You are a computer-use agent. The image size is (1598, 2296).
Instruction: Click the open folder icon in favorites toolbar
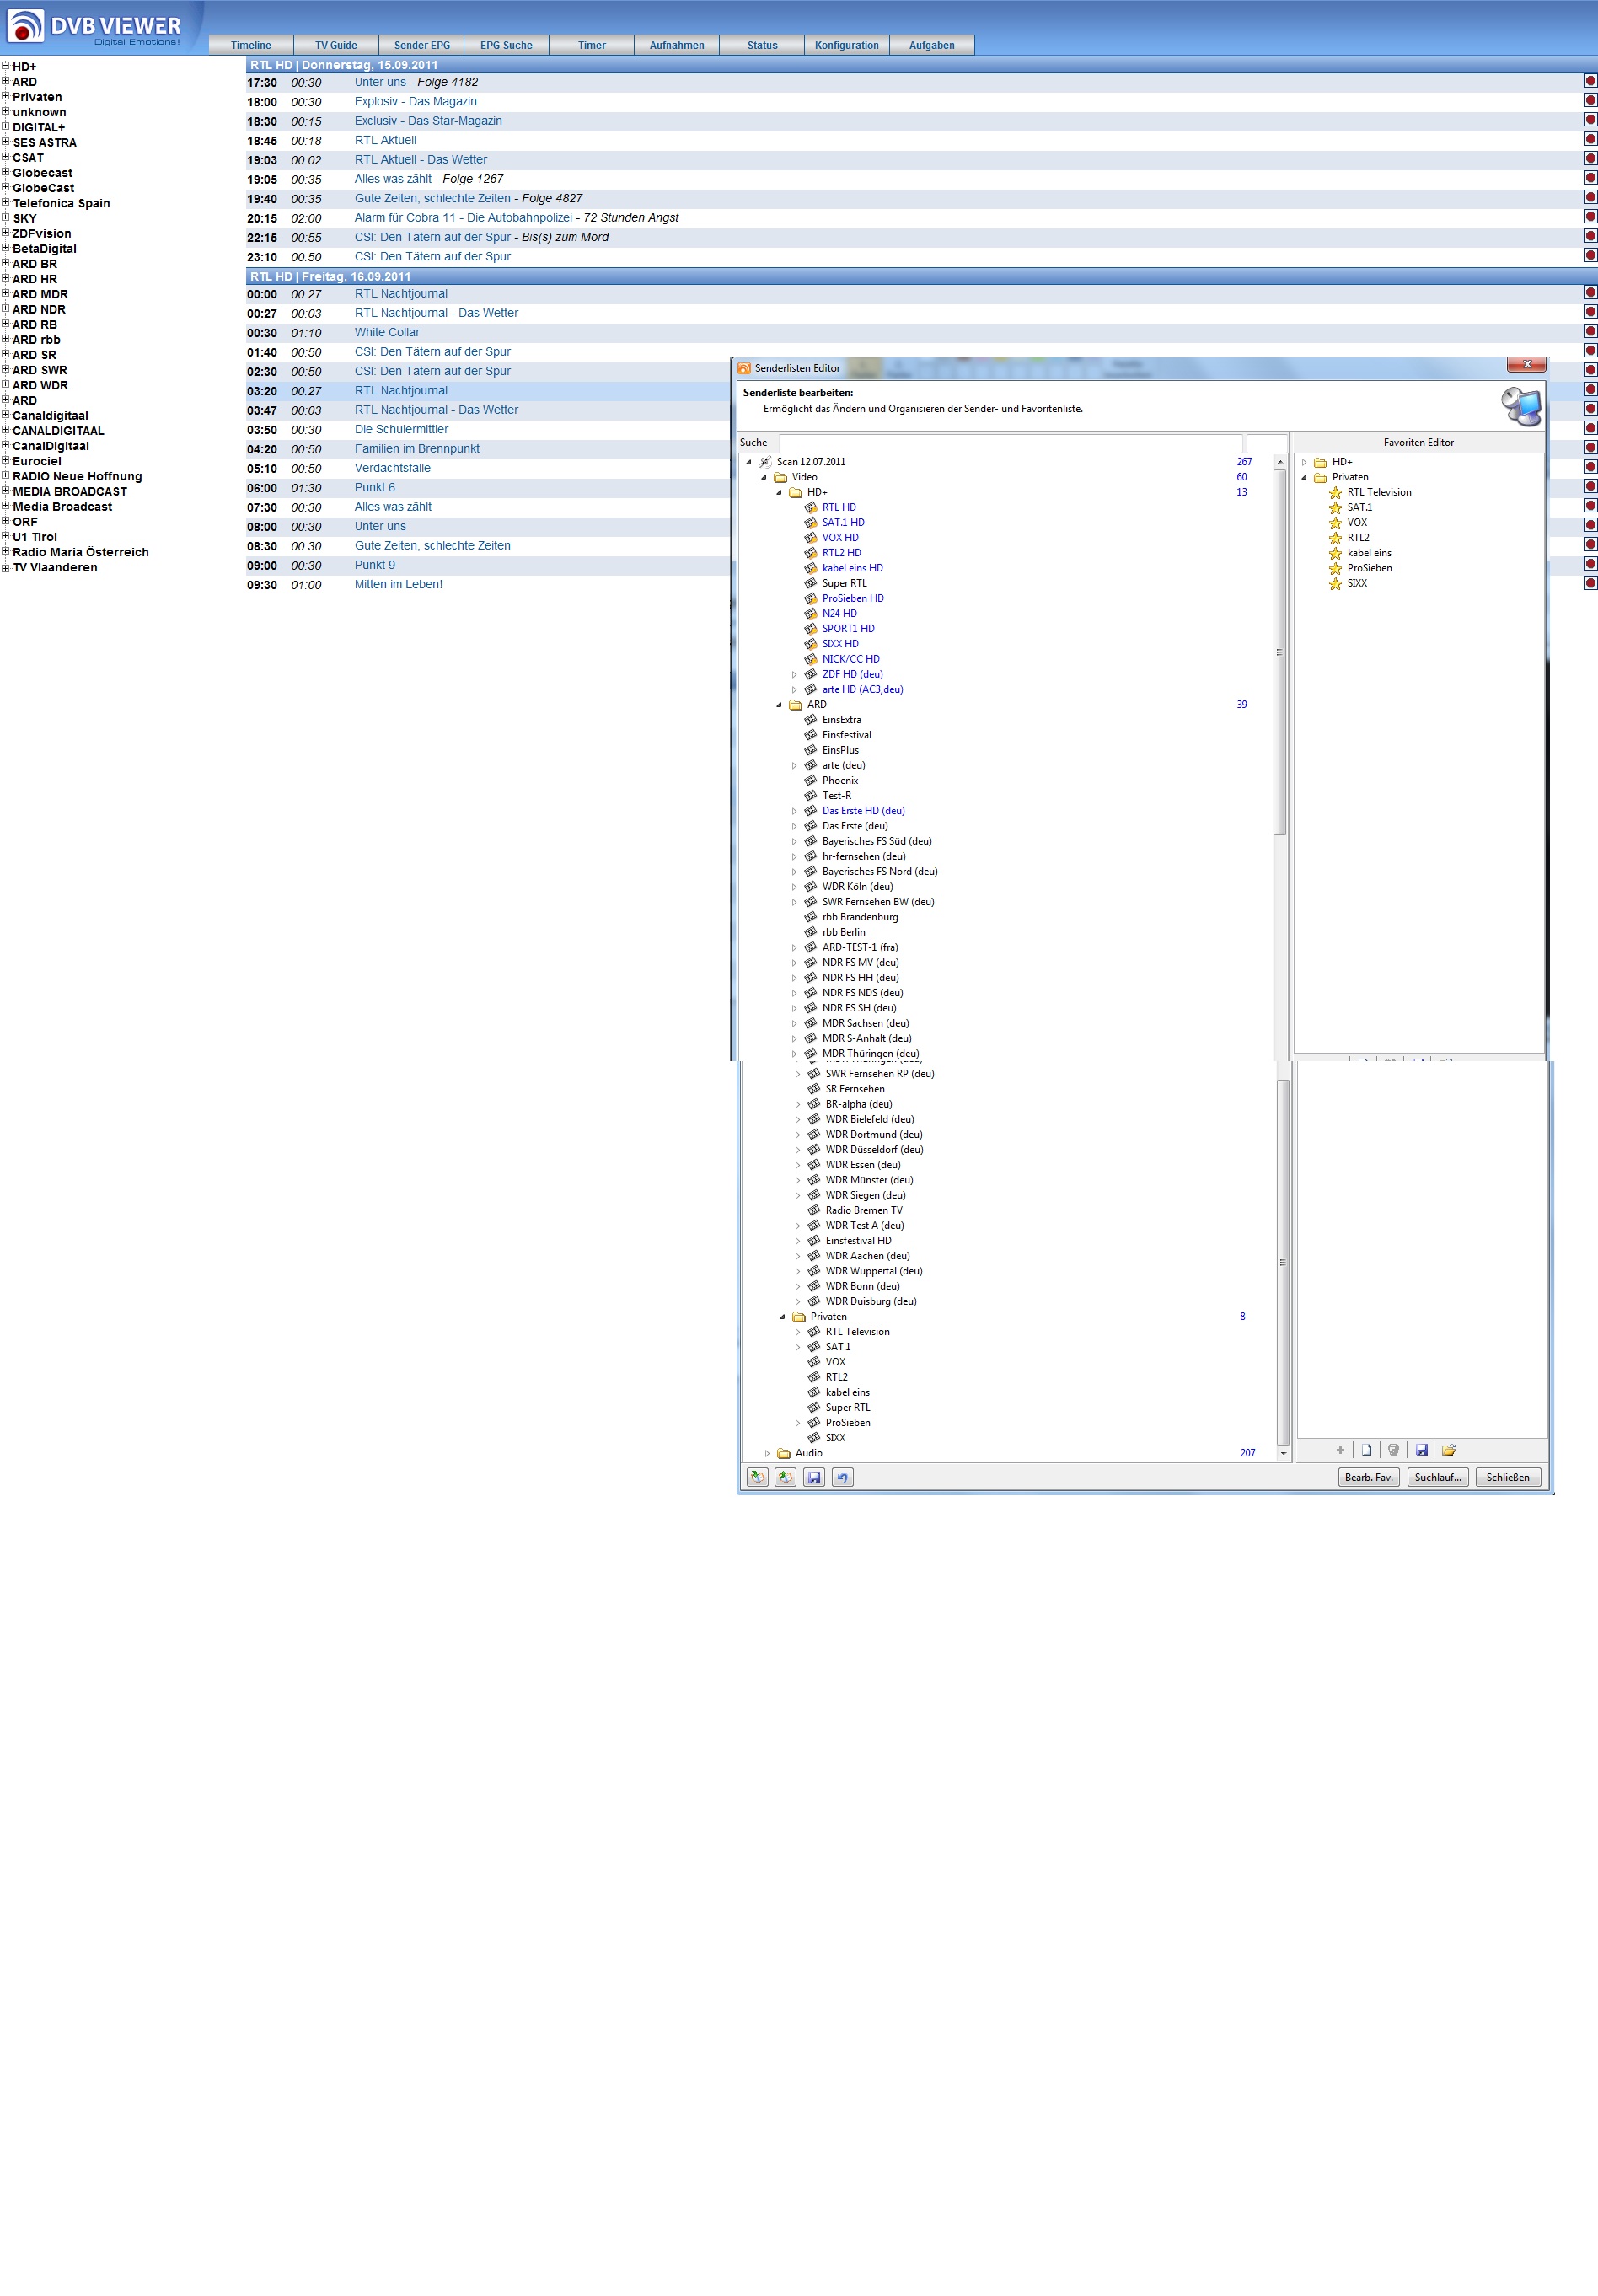(x=1448, y=1450)
